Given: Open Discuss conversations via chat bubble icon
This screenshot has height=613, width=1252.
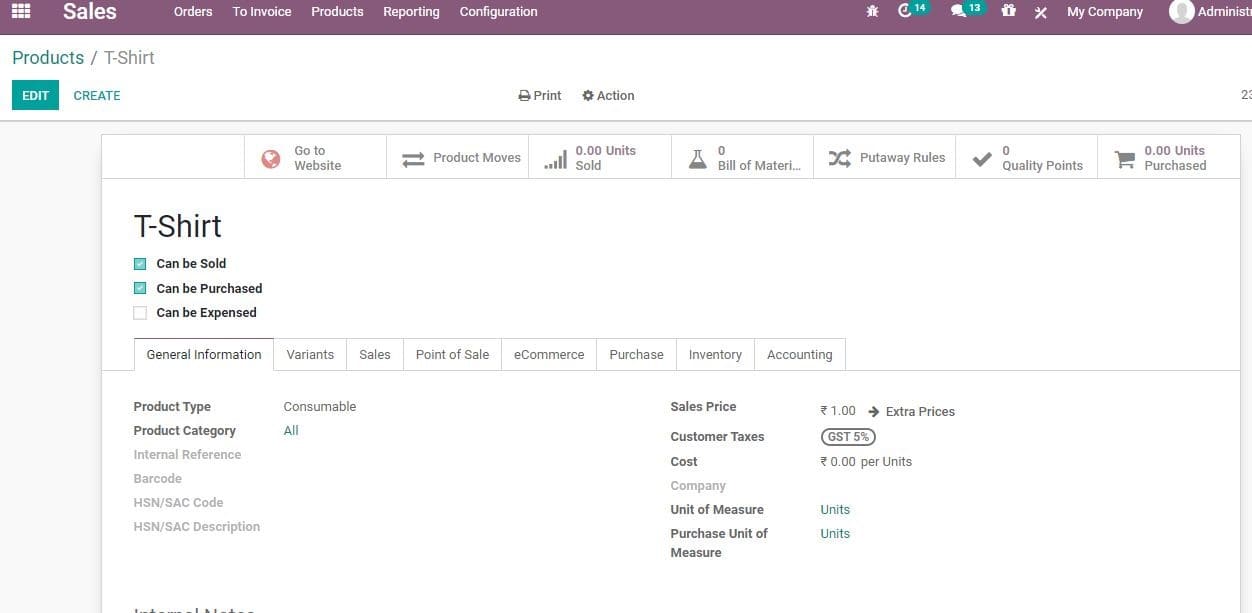Looking at the screenshot, I should pyautogui.click(x=960, y=11).
